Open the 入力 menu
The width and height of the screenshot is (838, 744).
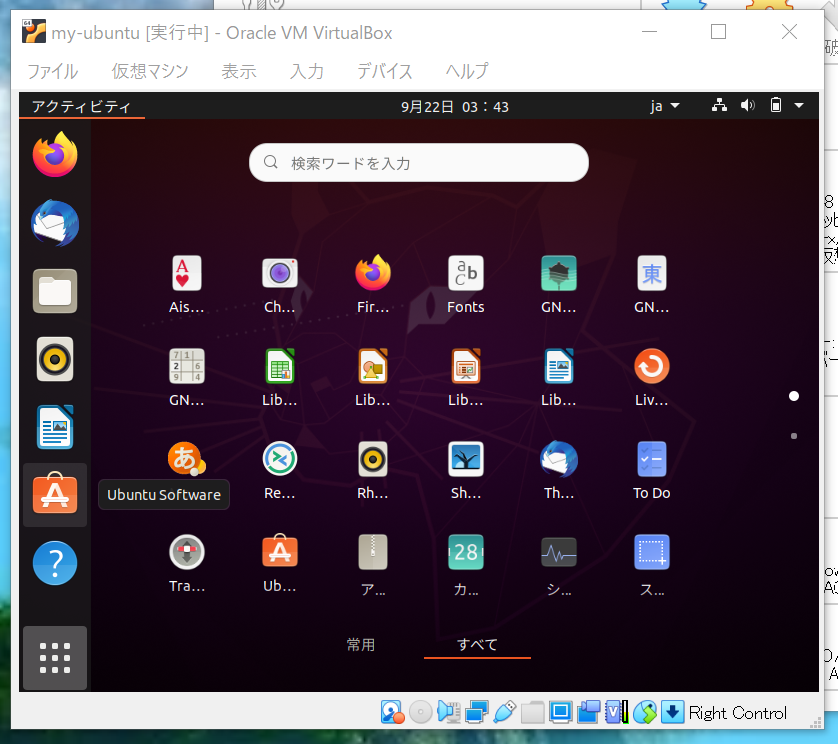coord(307,71)
